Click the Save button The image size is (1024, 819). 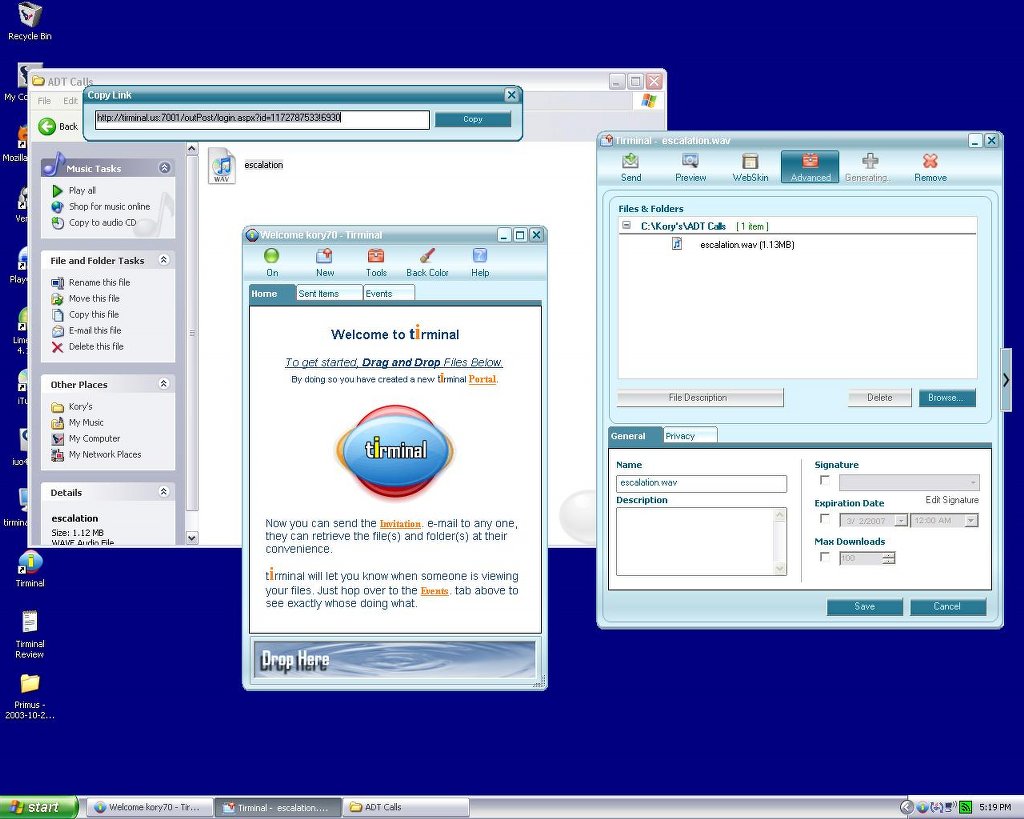[864, 607]
